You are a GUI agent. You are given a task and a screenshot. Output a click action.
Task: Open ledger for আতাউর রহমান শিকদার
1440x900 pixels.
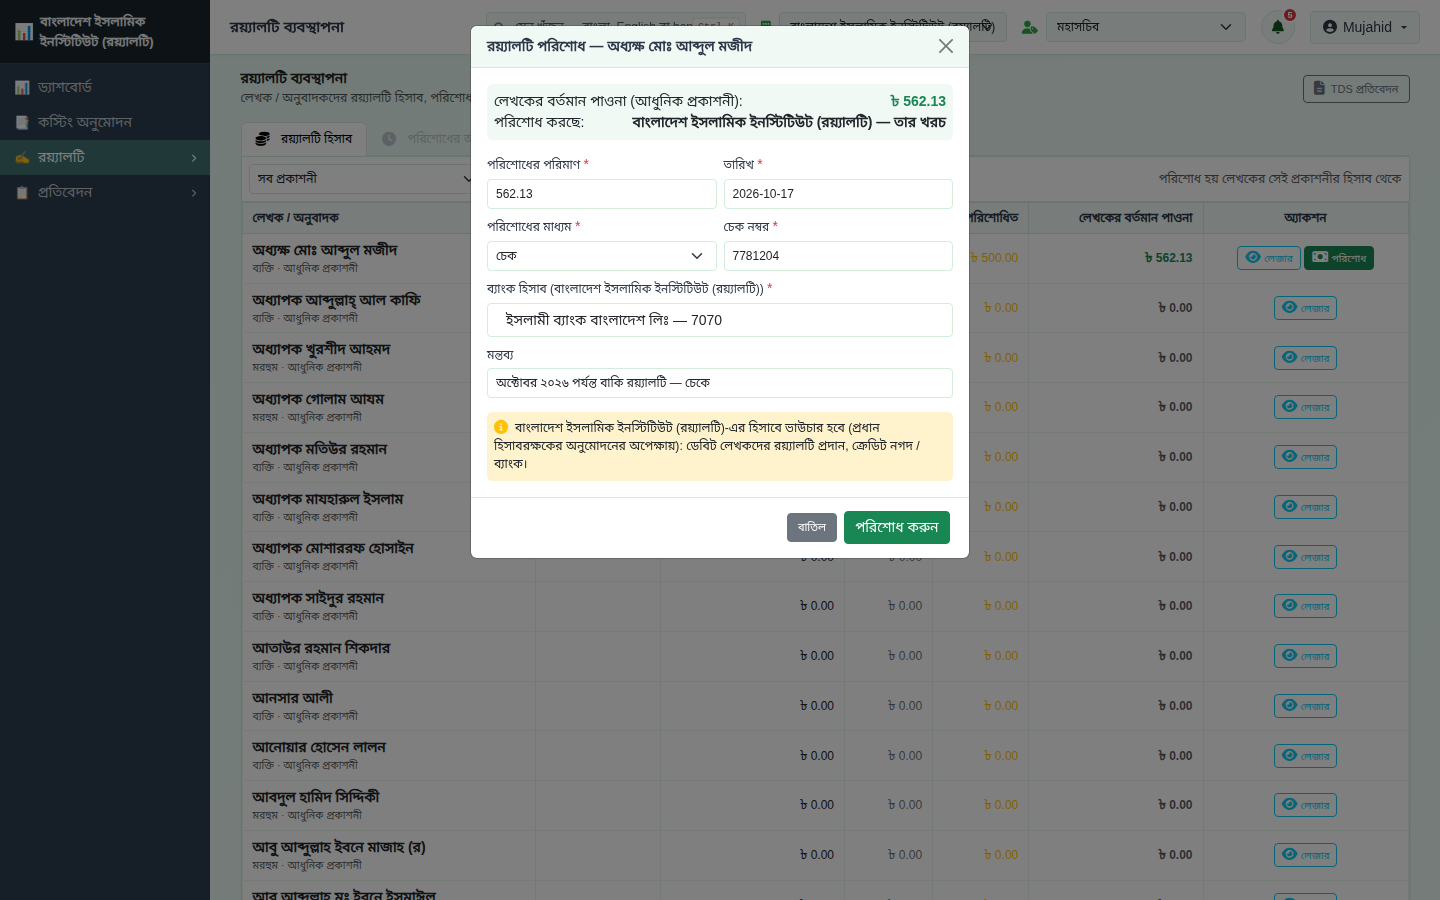pyautogui.click(x=1305, y=656)
